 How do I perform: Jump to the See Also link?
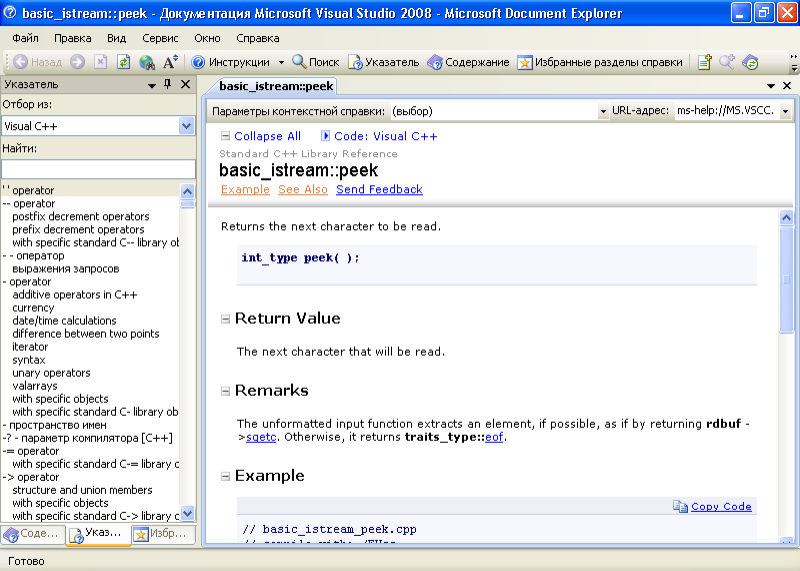click(x=303, y=189)
